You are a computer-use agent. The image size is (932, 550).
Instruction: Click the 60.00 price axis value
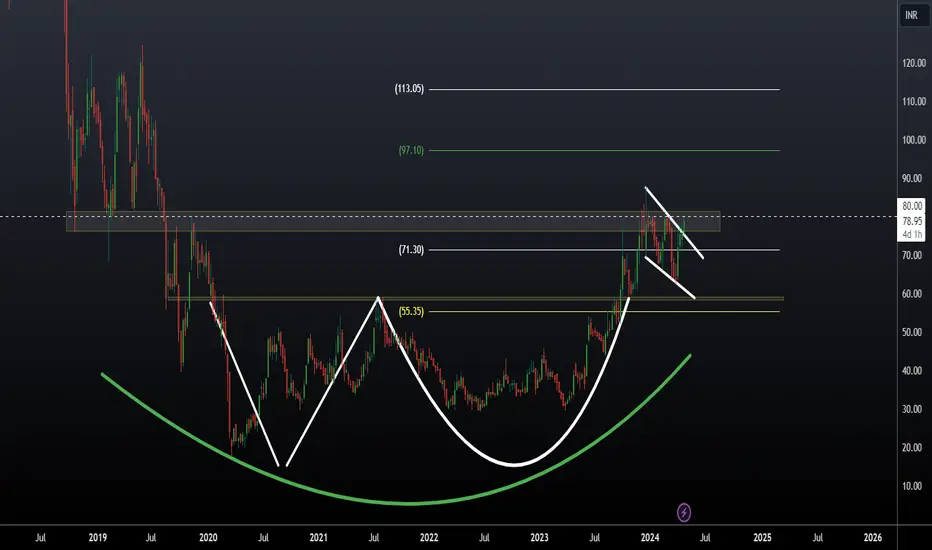coord(914,294)
